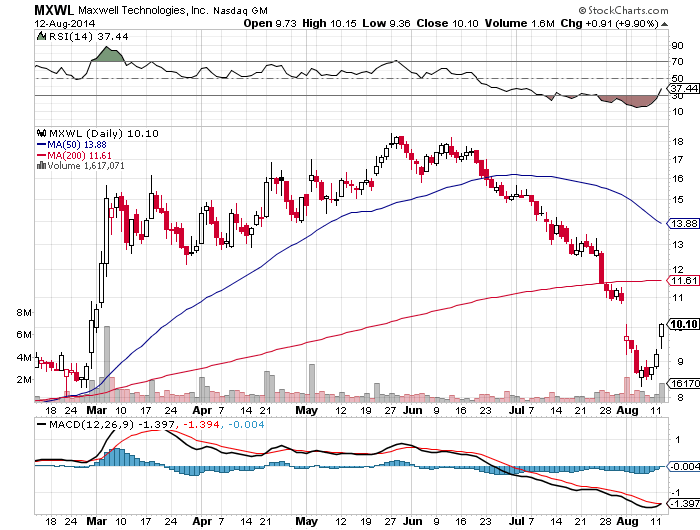Click the 37.44 value tag on the RSI axis
The width and height of the screenshot is (700, 530).
(683, 88)
